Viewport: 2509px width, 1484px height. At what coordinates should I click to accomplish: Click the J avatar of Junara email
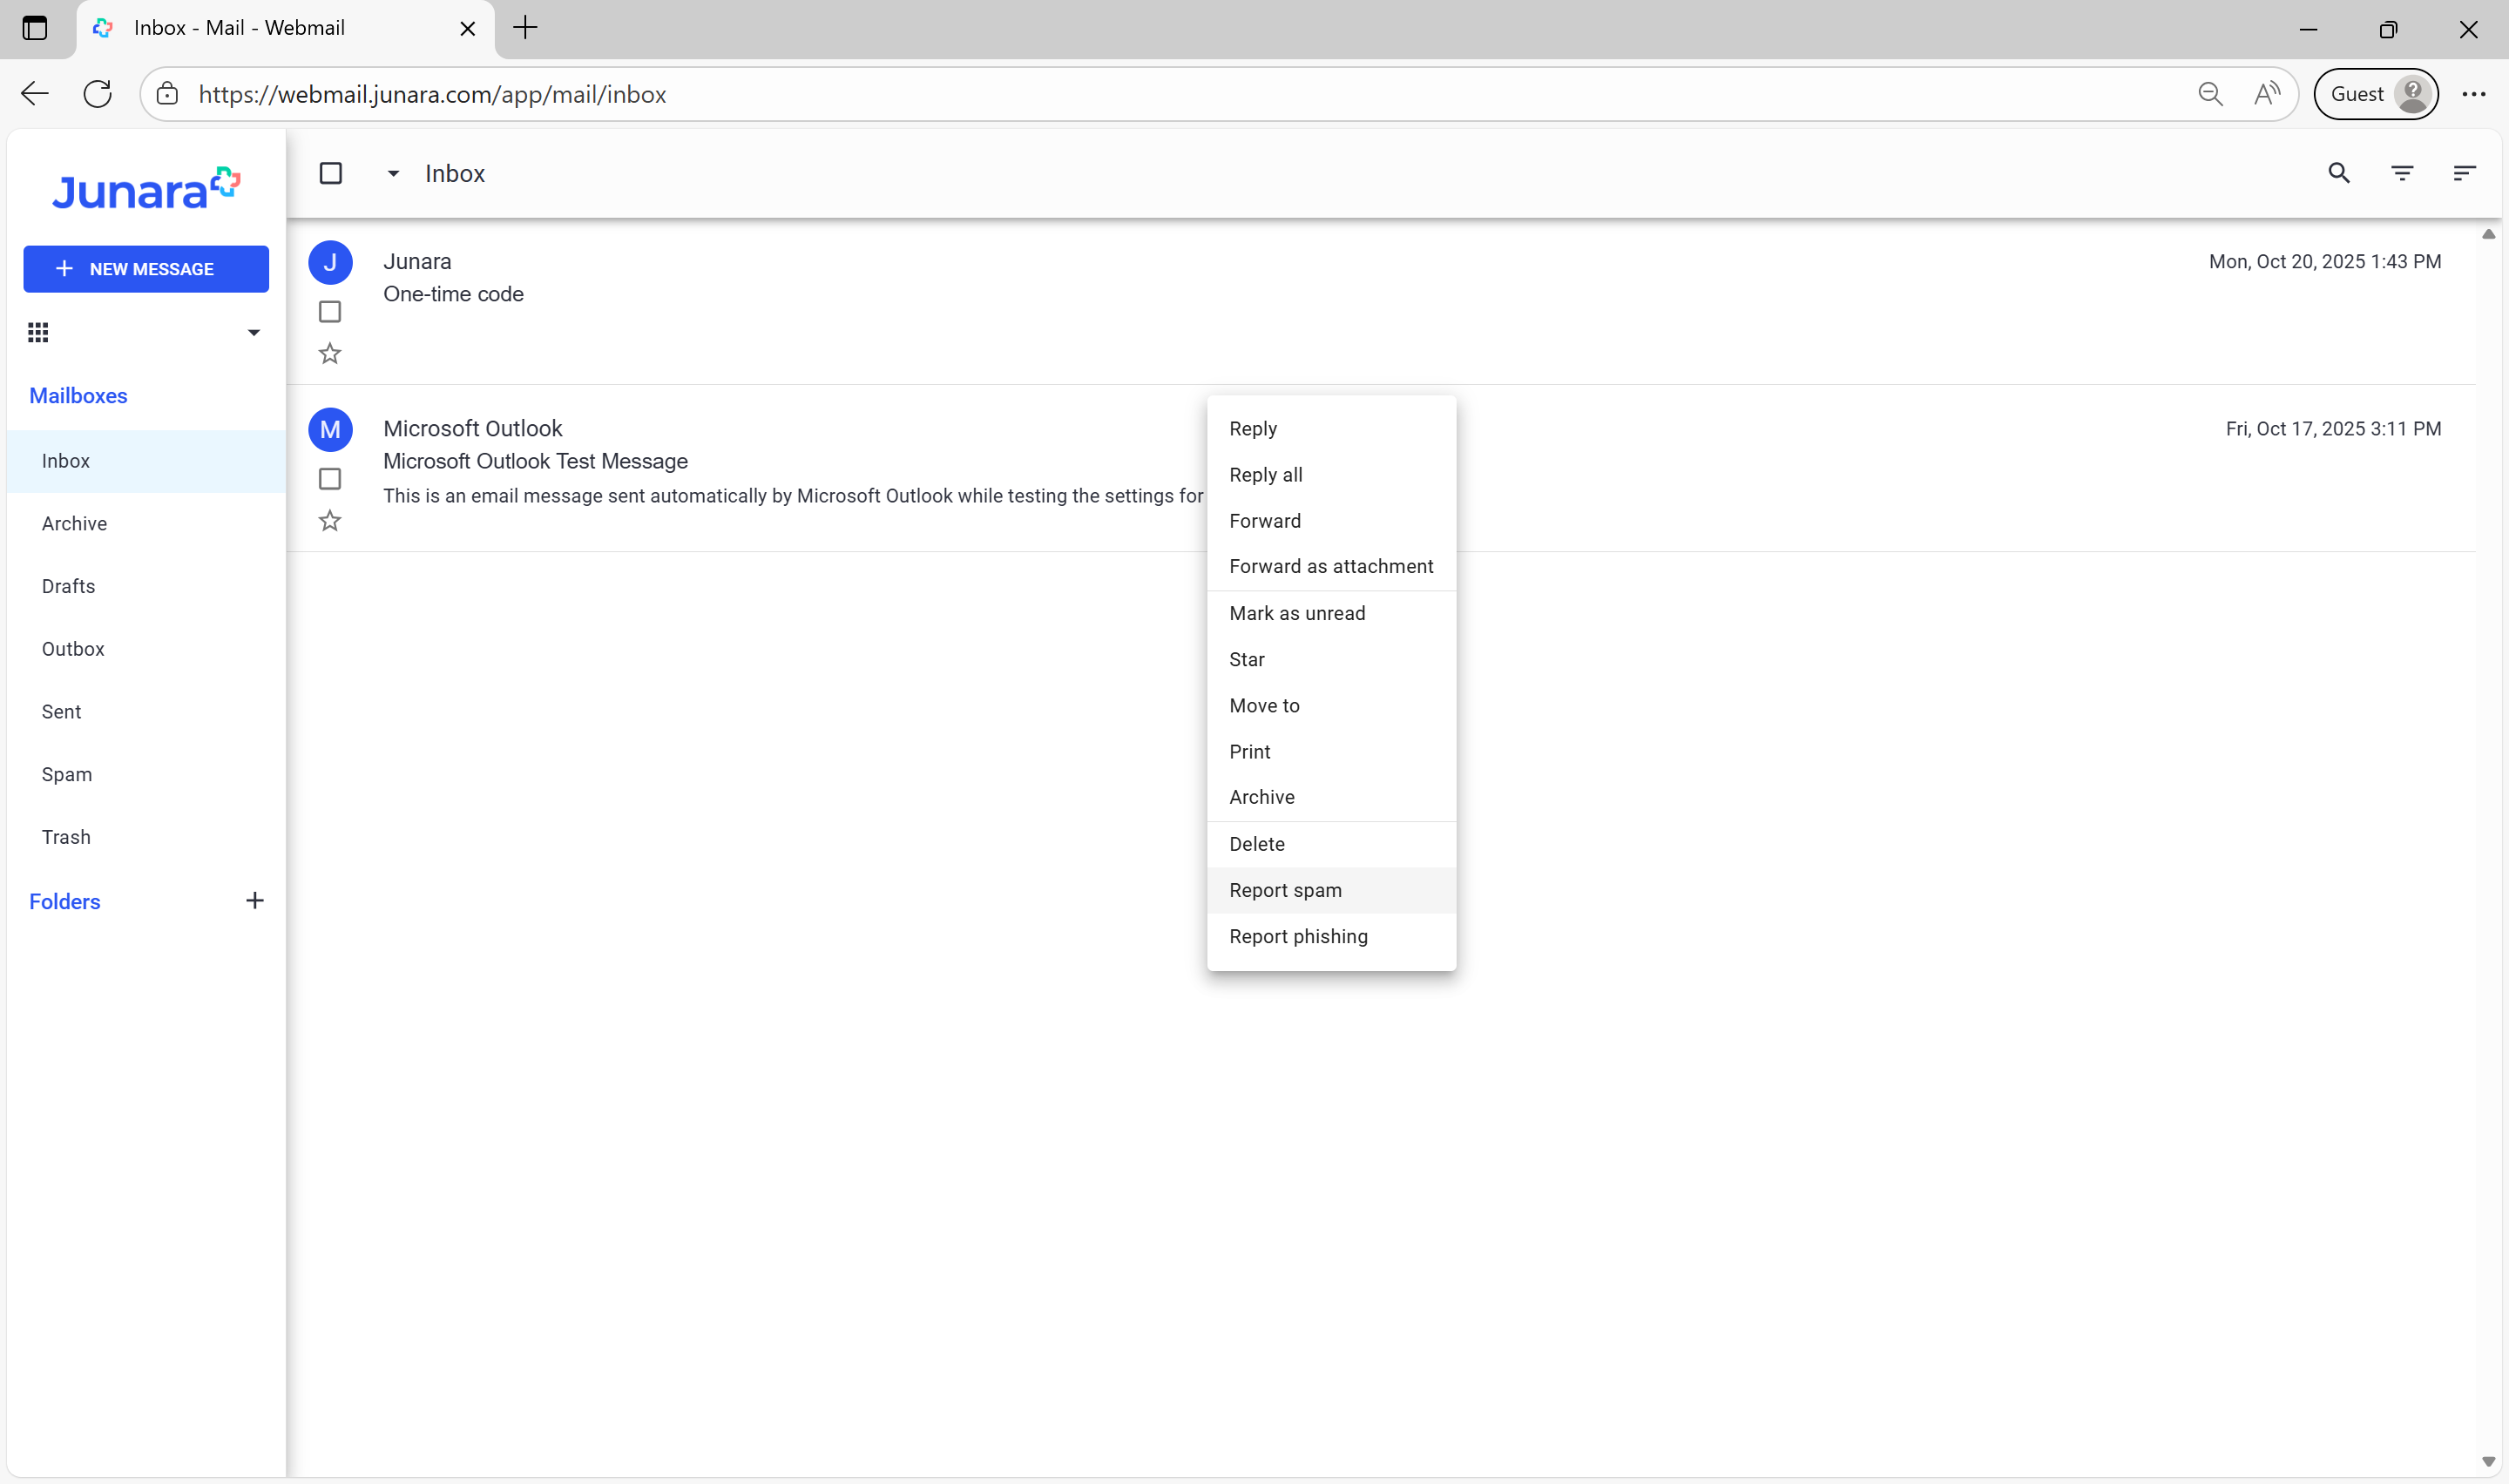click(330, 262)
